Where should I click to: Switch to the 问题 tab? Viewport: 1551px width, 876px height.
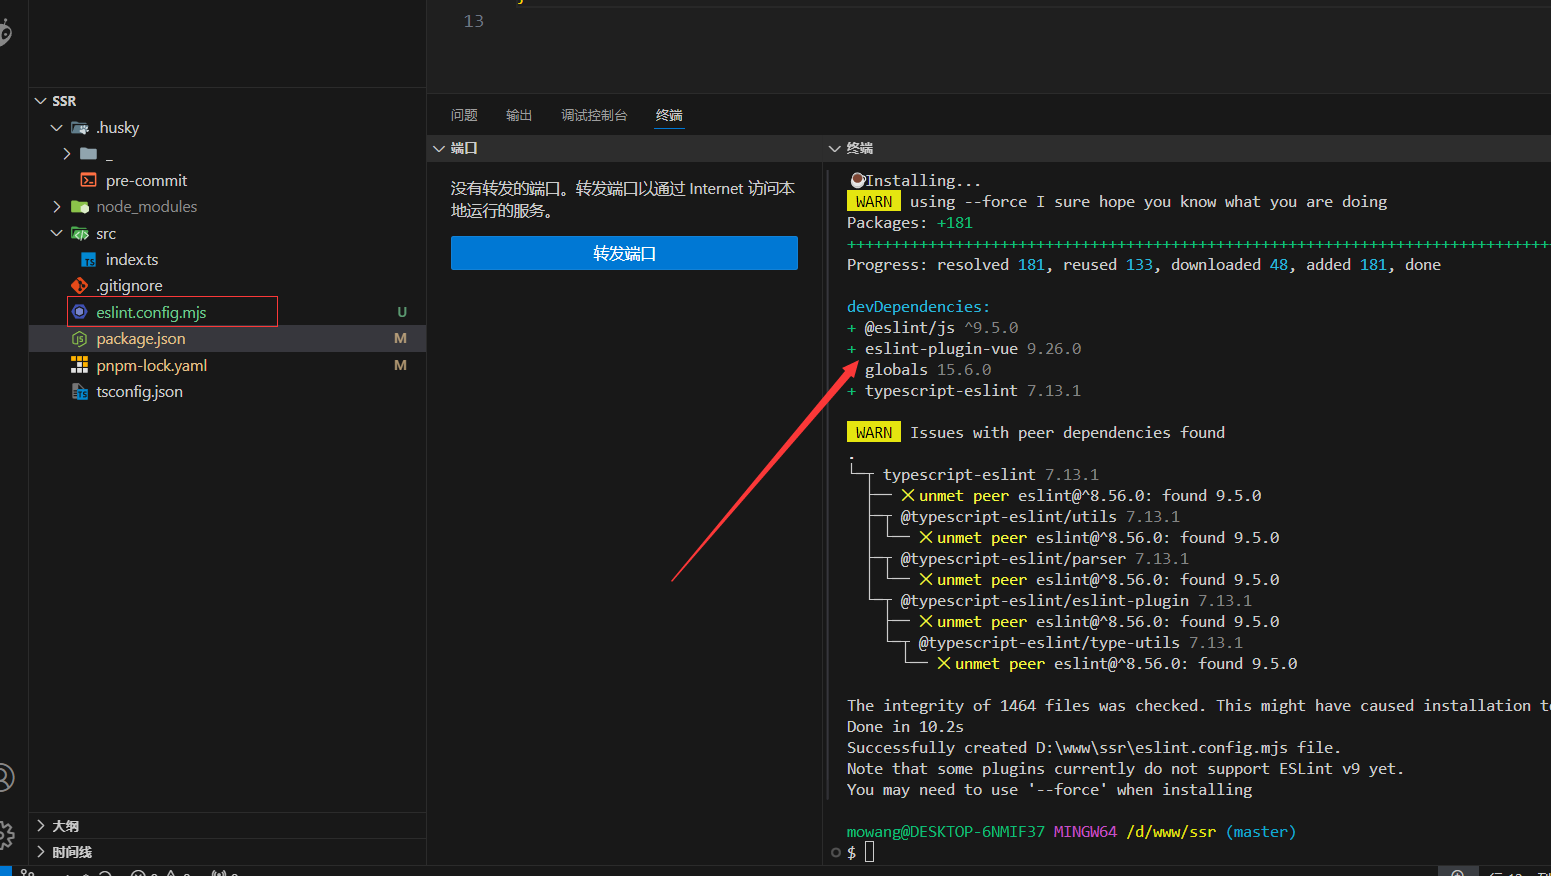click(x=464, y=115)
